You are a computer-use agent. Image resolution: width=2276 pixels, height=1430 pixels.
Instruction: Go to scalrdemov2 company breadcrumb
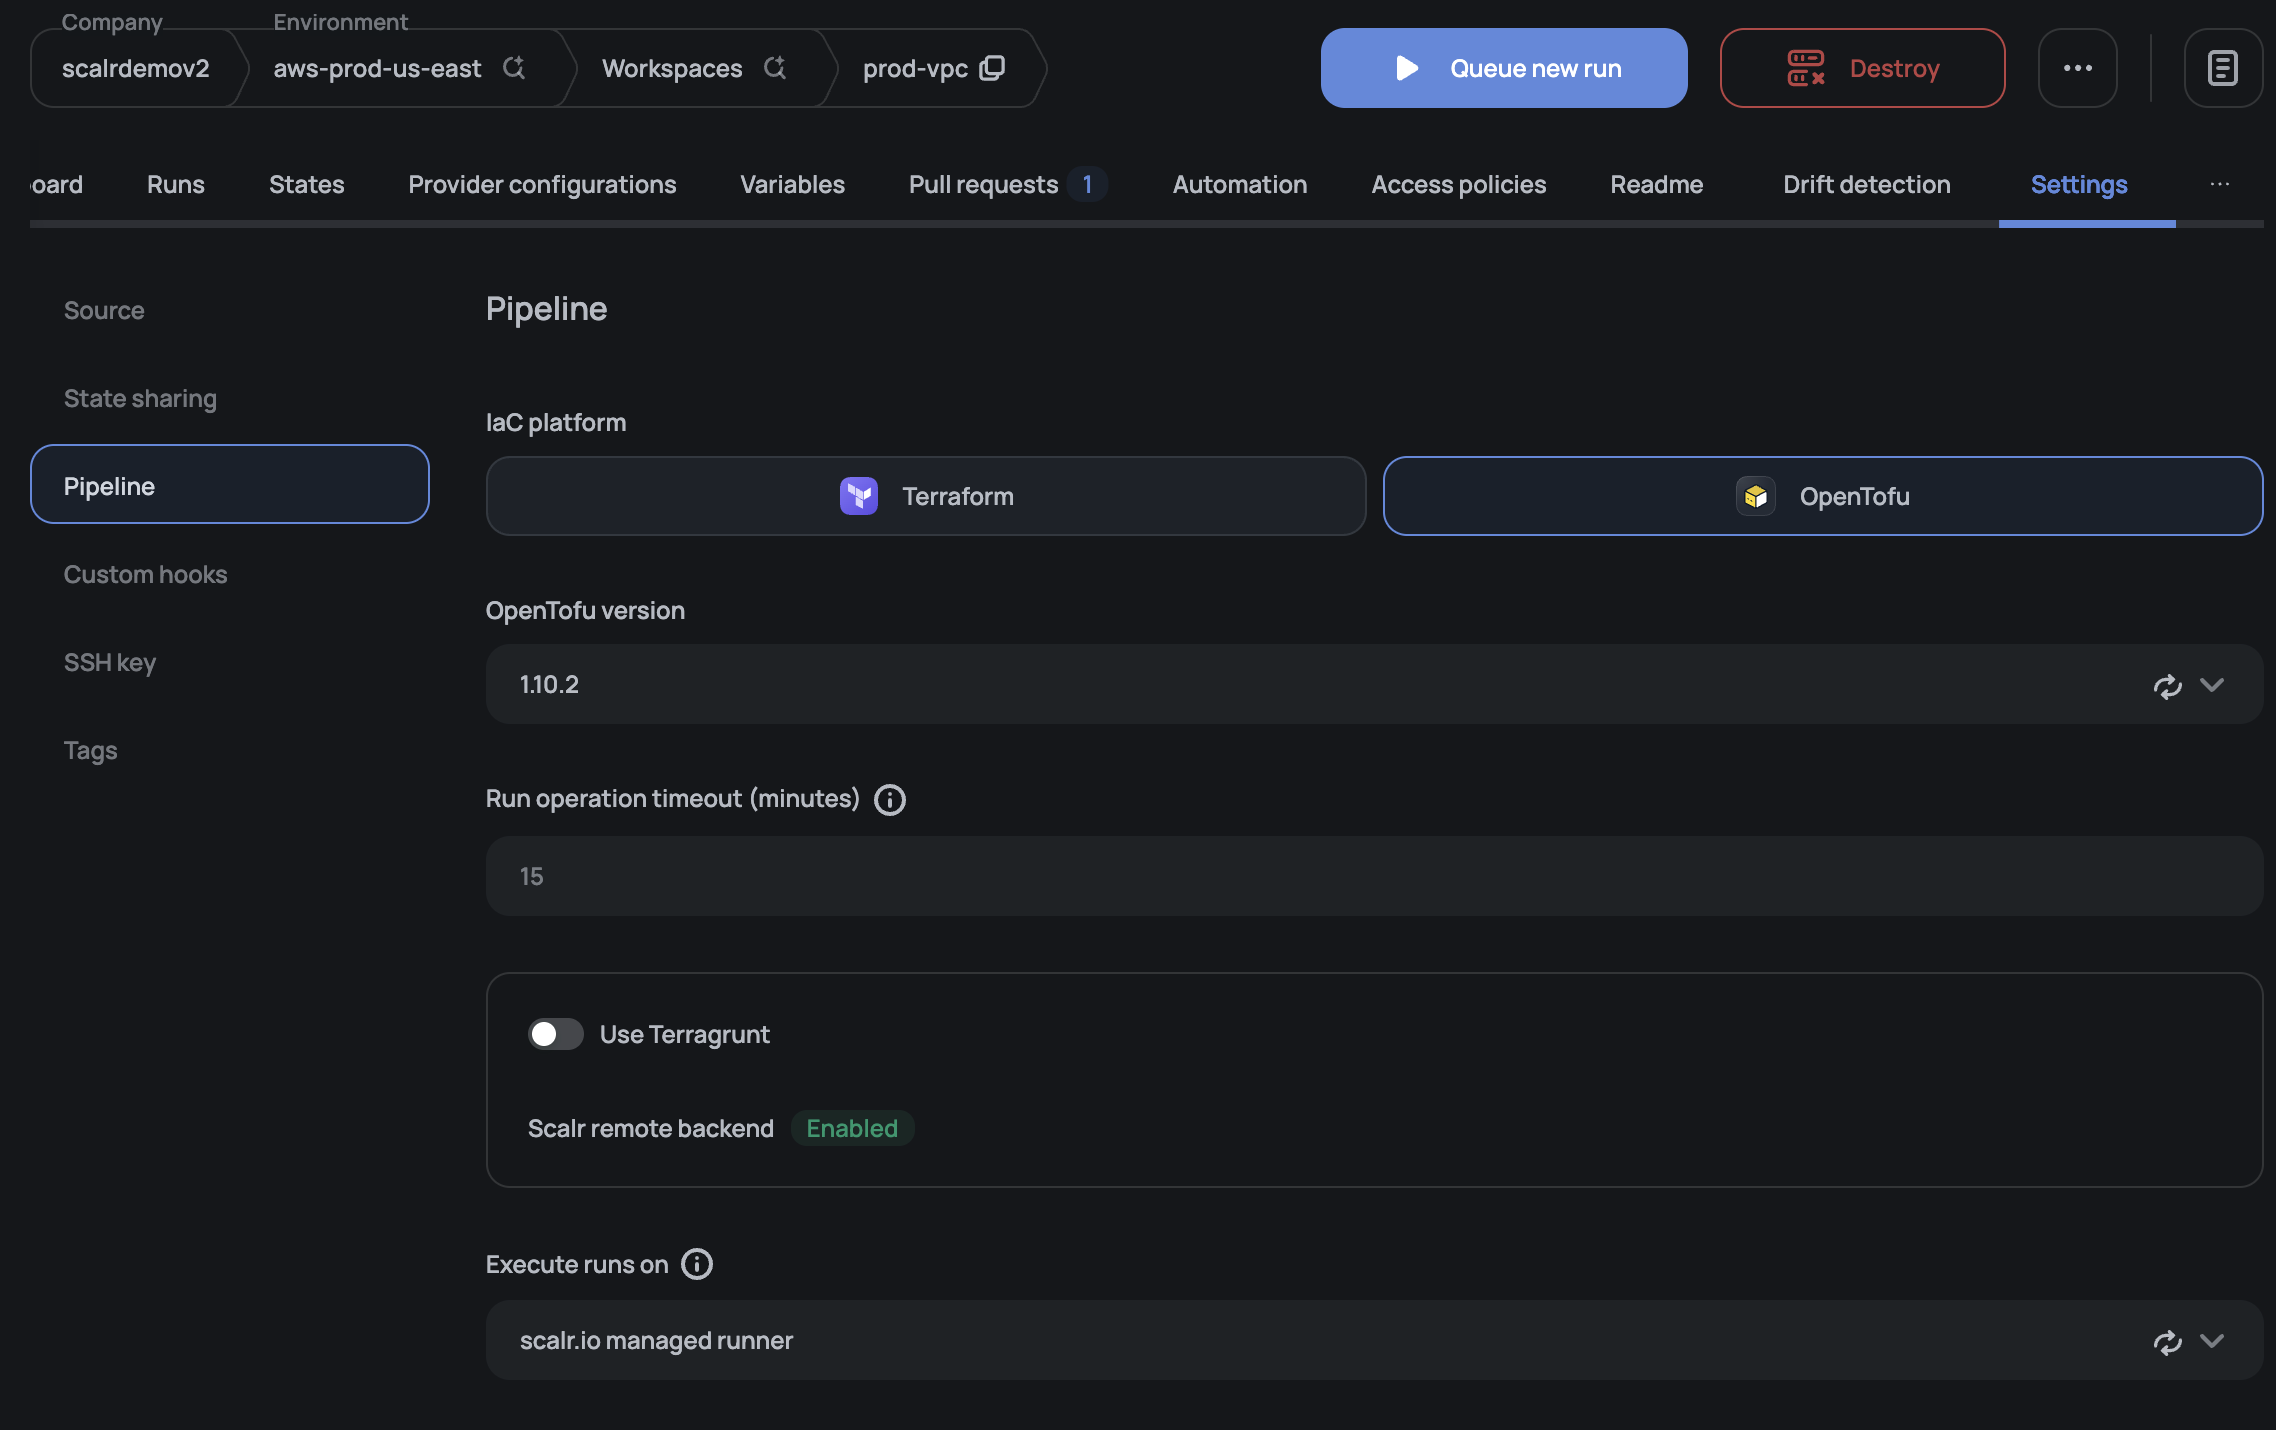(x=136, y=68)
